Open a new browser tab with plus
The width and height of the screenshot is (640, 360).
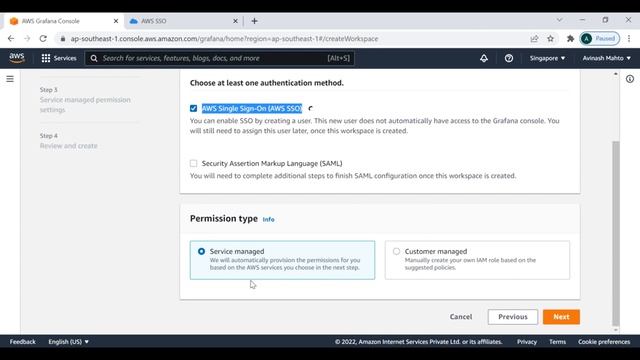tap(254, 21)
